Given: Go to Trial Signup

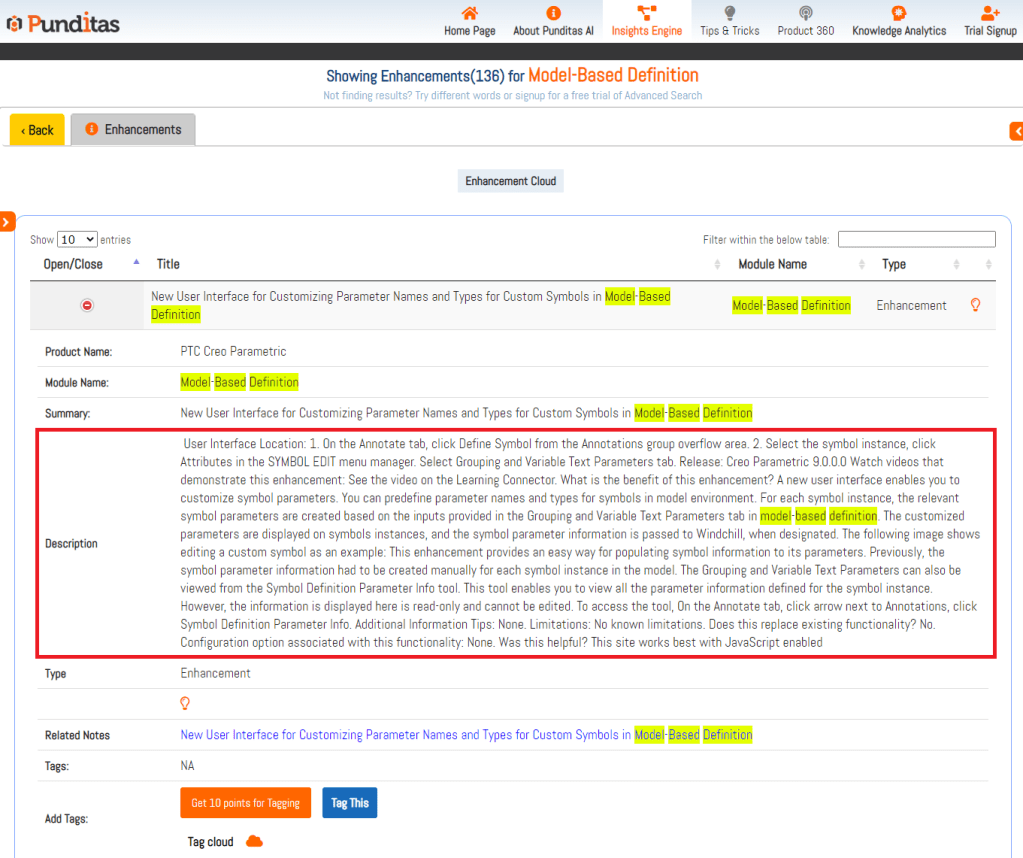Looking at the screenshot, I should [989, 21].
